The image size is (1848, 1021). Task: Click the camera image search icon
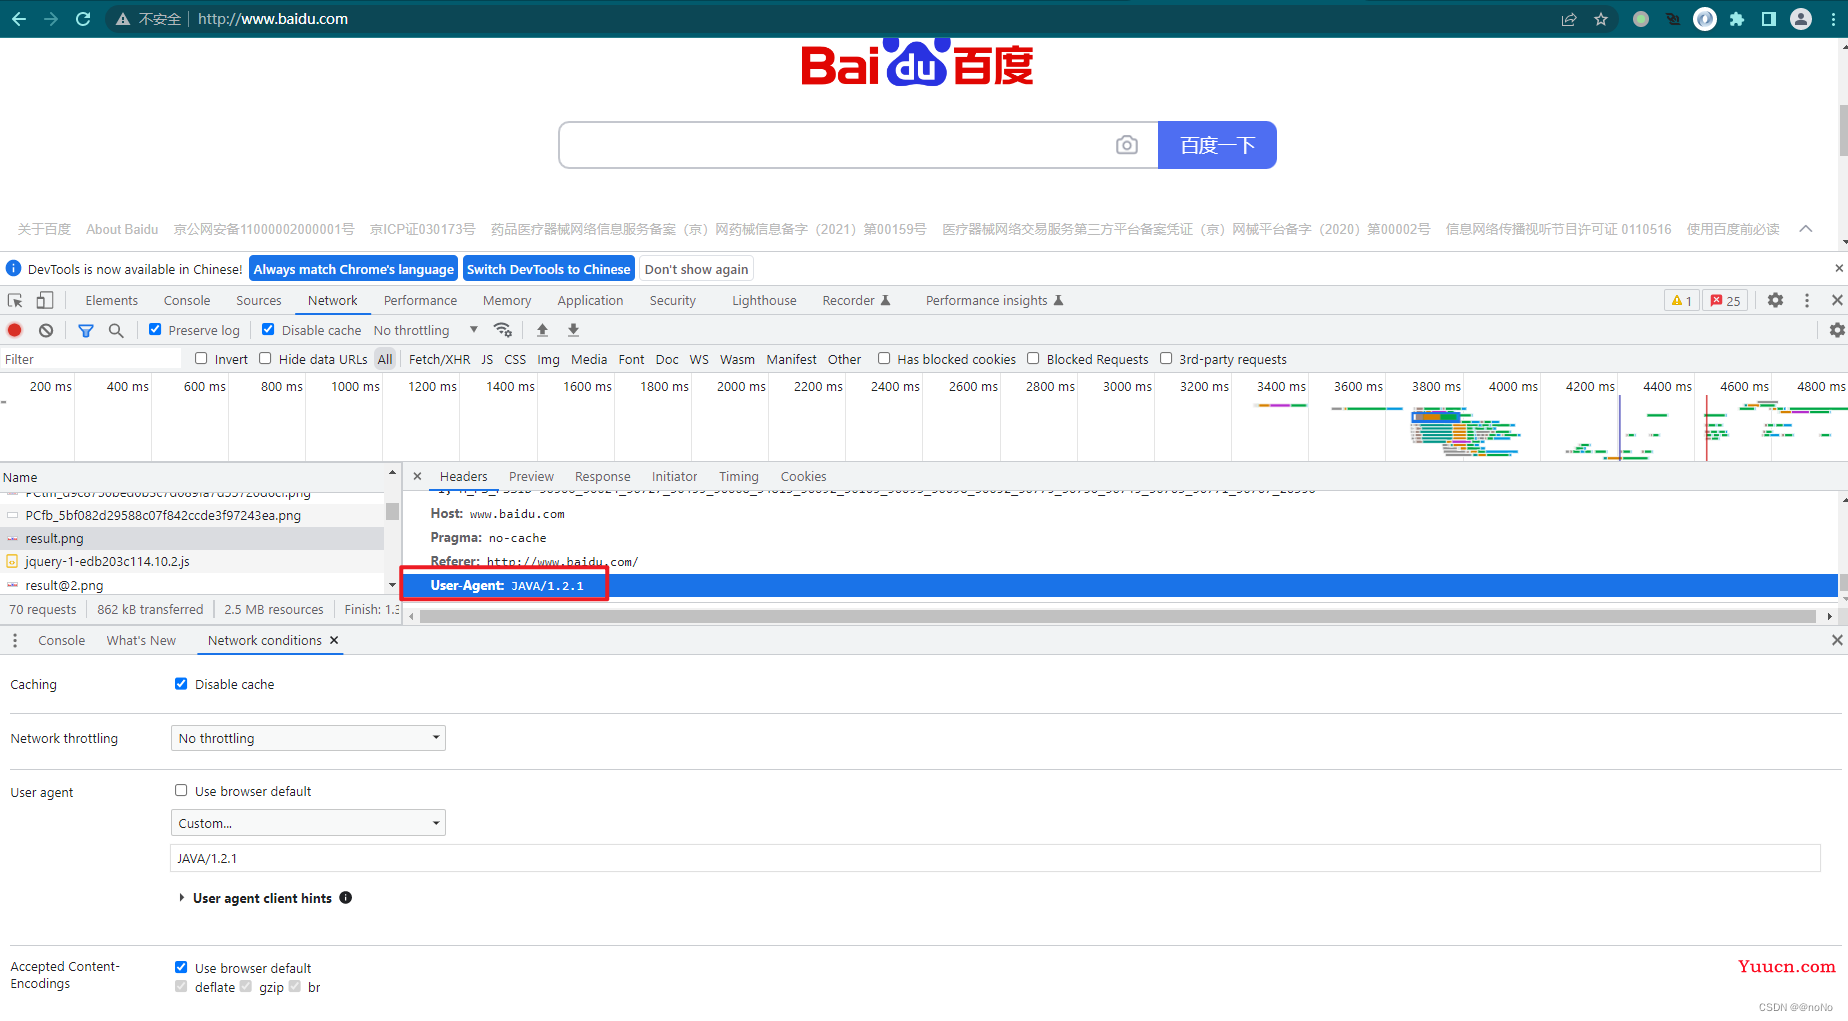tap(1127, 145)
